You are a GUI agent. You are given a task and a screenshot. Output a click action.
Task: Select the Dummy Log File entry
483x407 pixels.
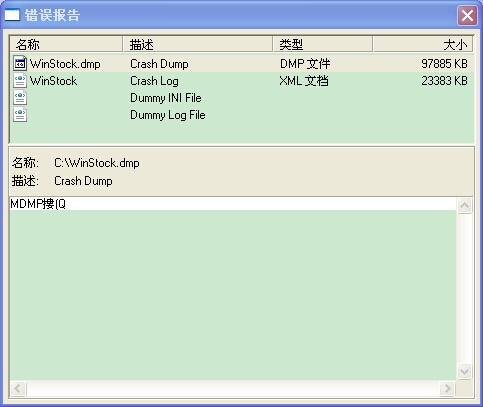[168, 115]
